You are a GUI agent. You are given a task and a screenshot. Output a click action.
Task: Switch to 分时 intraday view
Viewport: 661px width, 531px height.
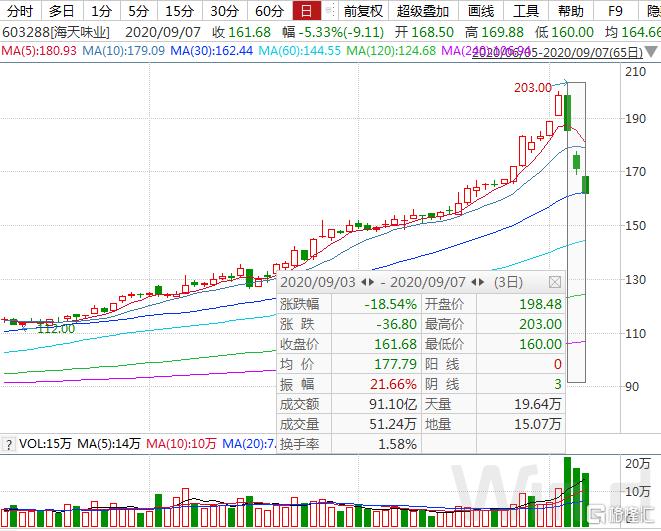tap(19, 11)
